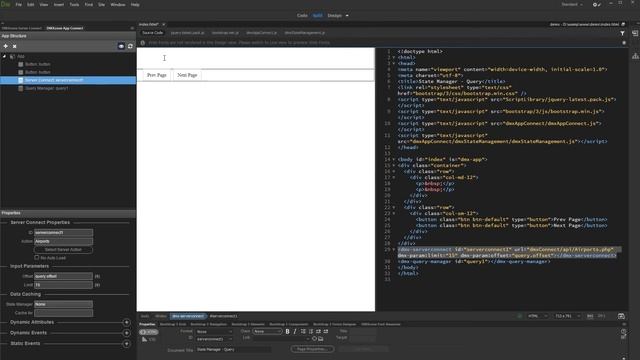
Task: Click the Limit parameter input field
Action: (x=63, y=284)
